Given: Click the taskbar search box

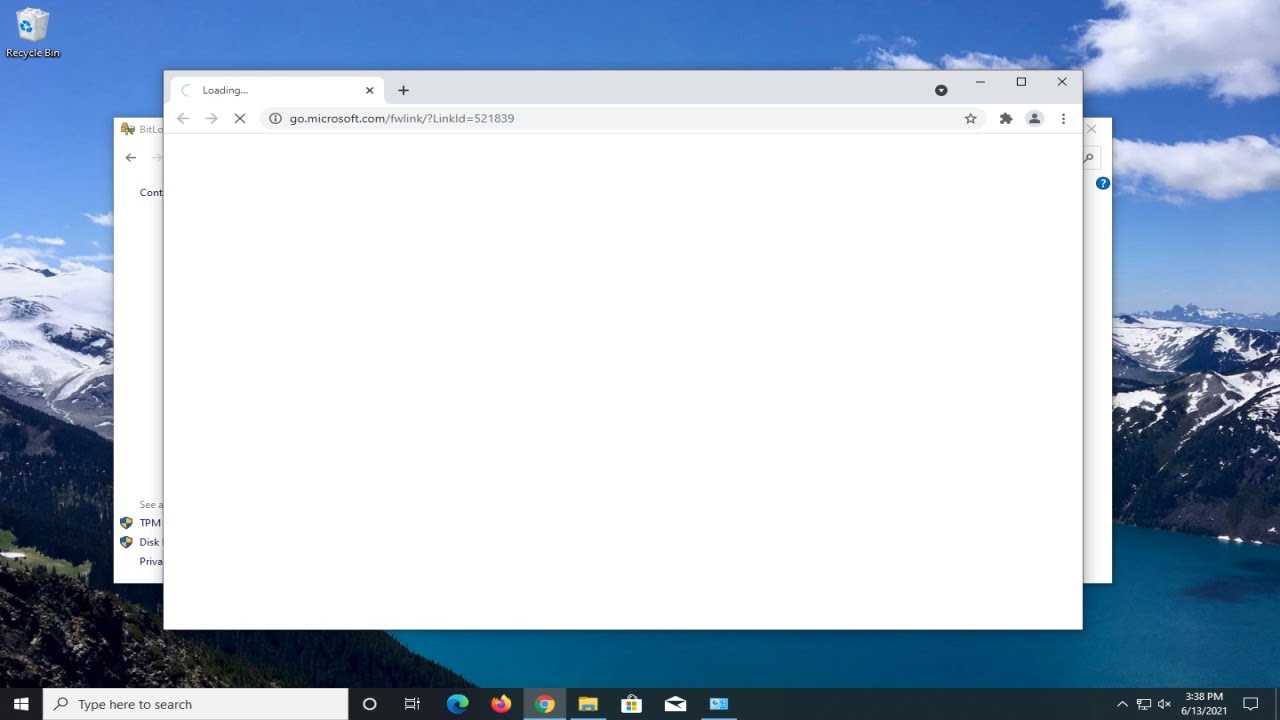Looking at the screenshot, I should (196, 704).
